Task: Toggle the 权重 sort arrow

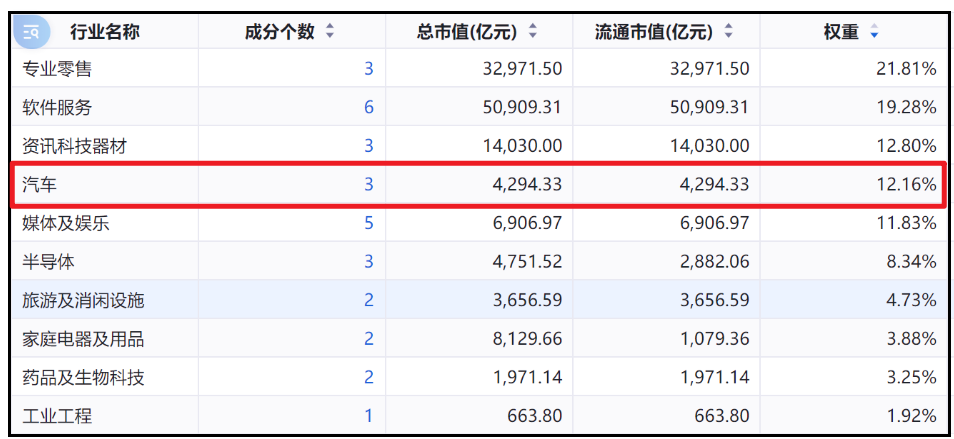Action: point(874,32)
